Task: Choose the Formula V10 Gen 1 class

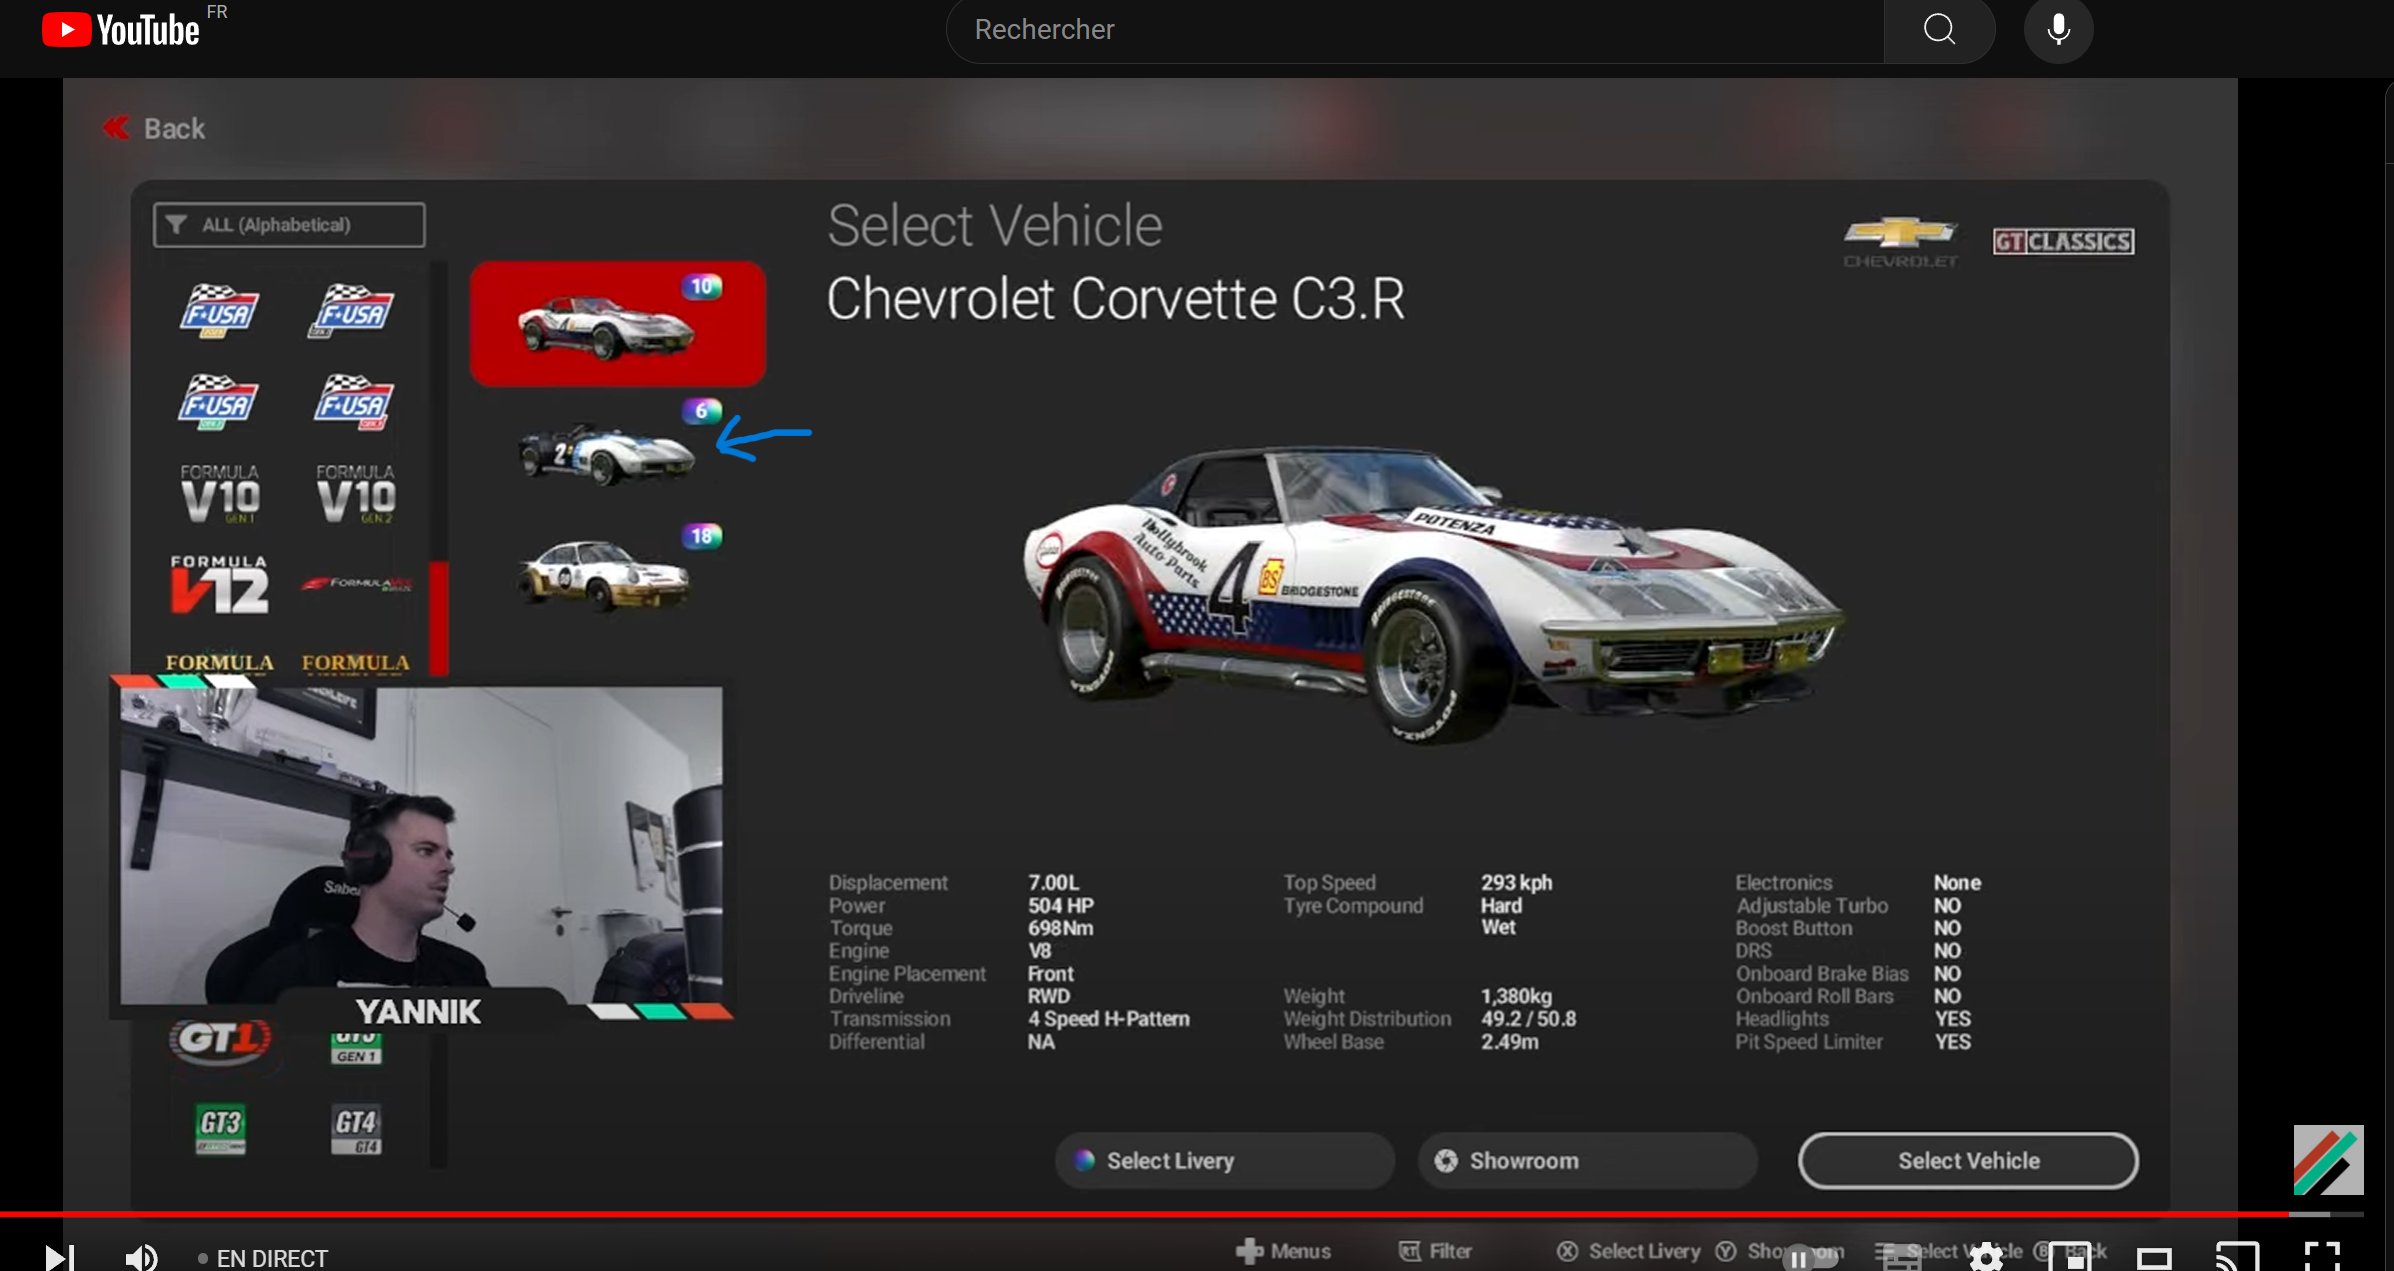Action: 220,493
